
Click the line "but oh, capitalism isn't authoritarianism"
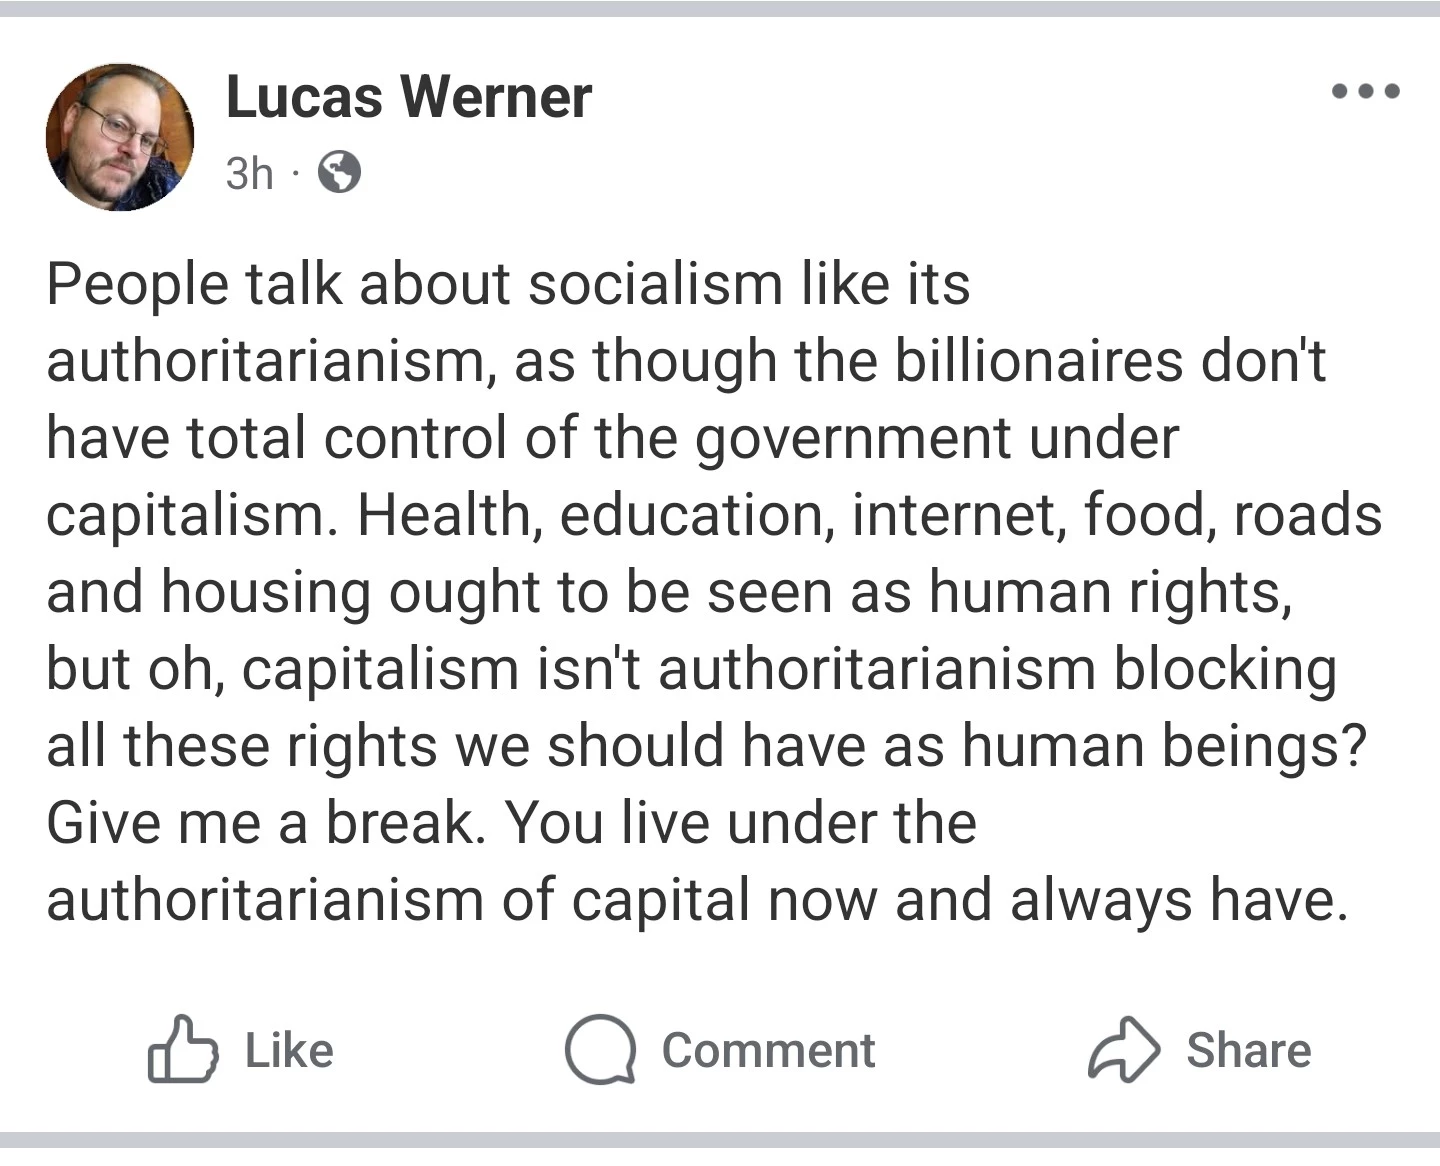[690, 669]
